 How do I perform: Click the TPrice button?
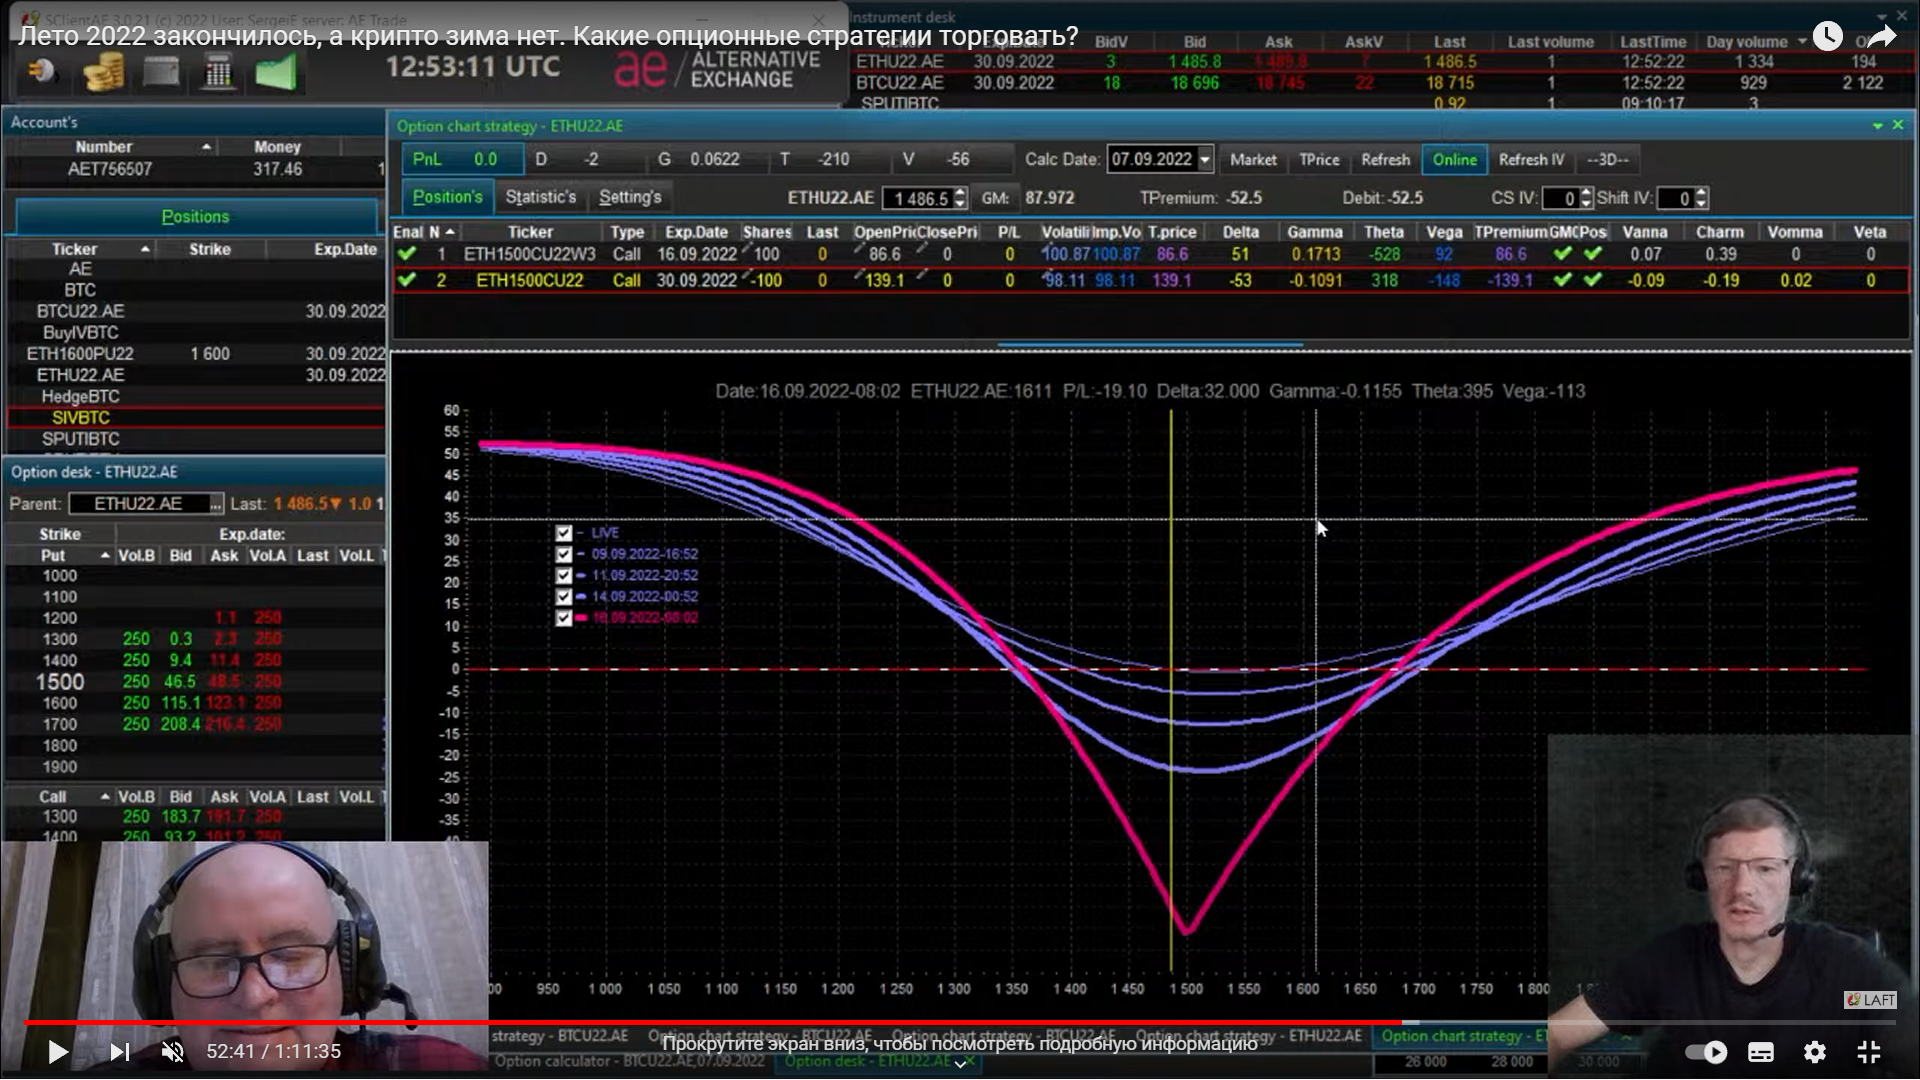click(x=1319, y=160)
